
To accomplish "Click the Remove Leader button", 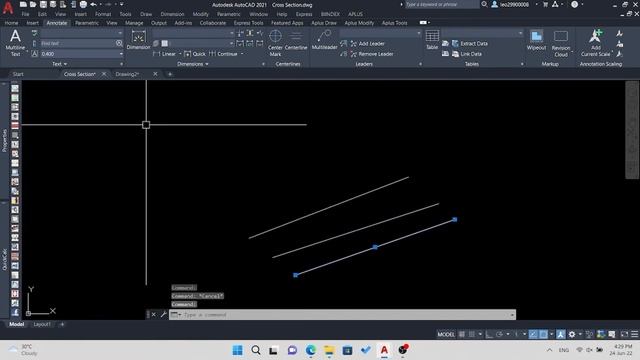I will [x=372, y=54].
